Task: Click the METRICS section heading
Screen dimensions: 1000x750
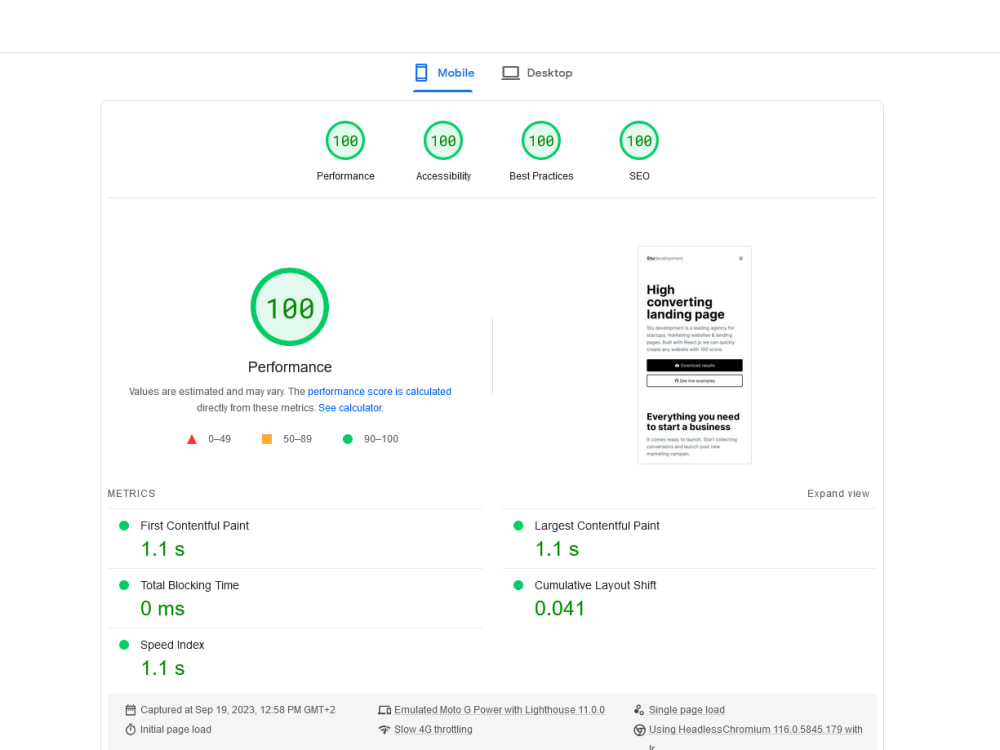Action: 131,494
